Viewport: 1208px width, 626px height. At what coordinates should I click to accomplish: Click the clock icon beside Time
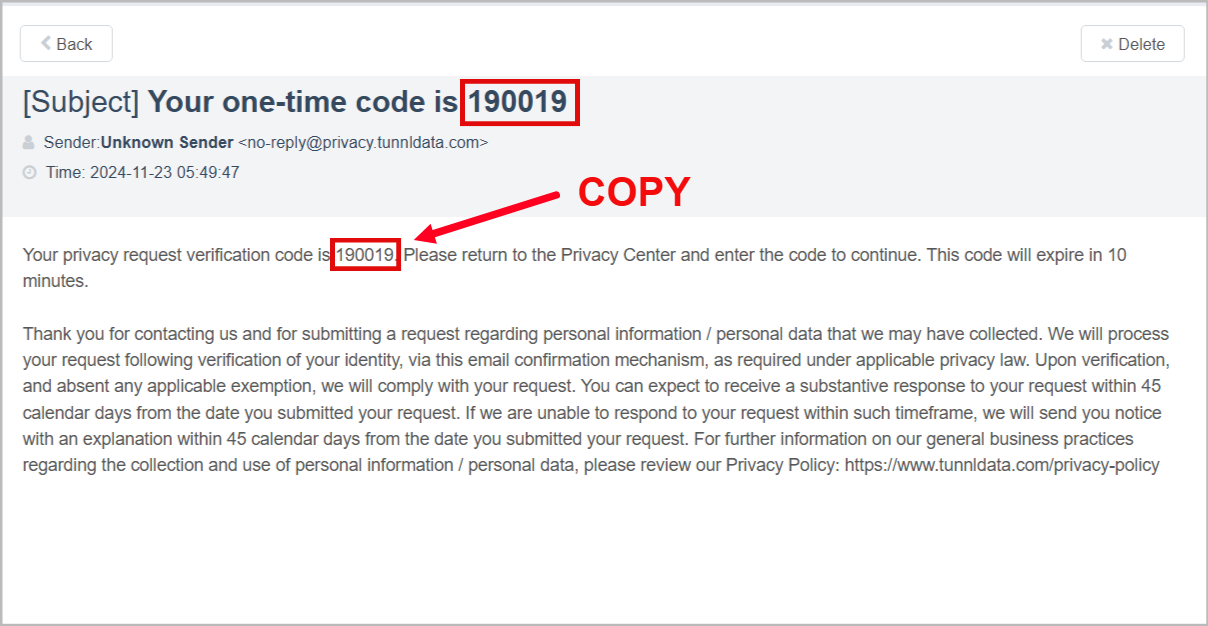[x=29, y=173]
